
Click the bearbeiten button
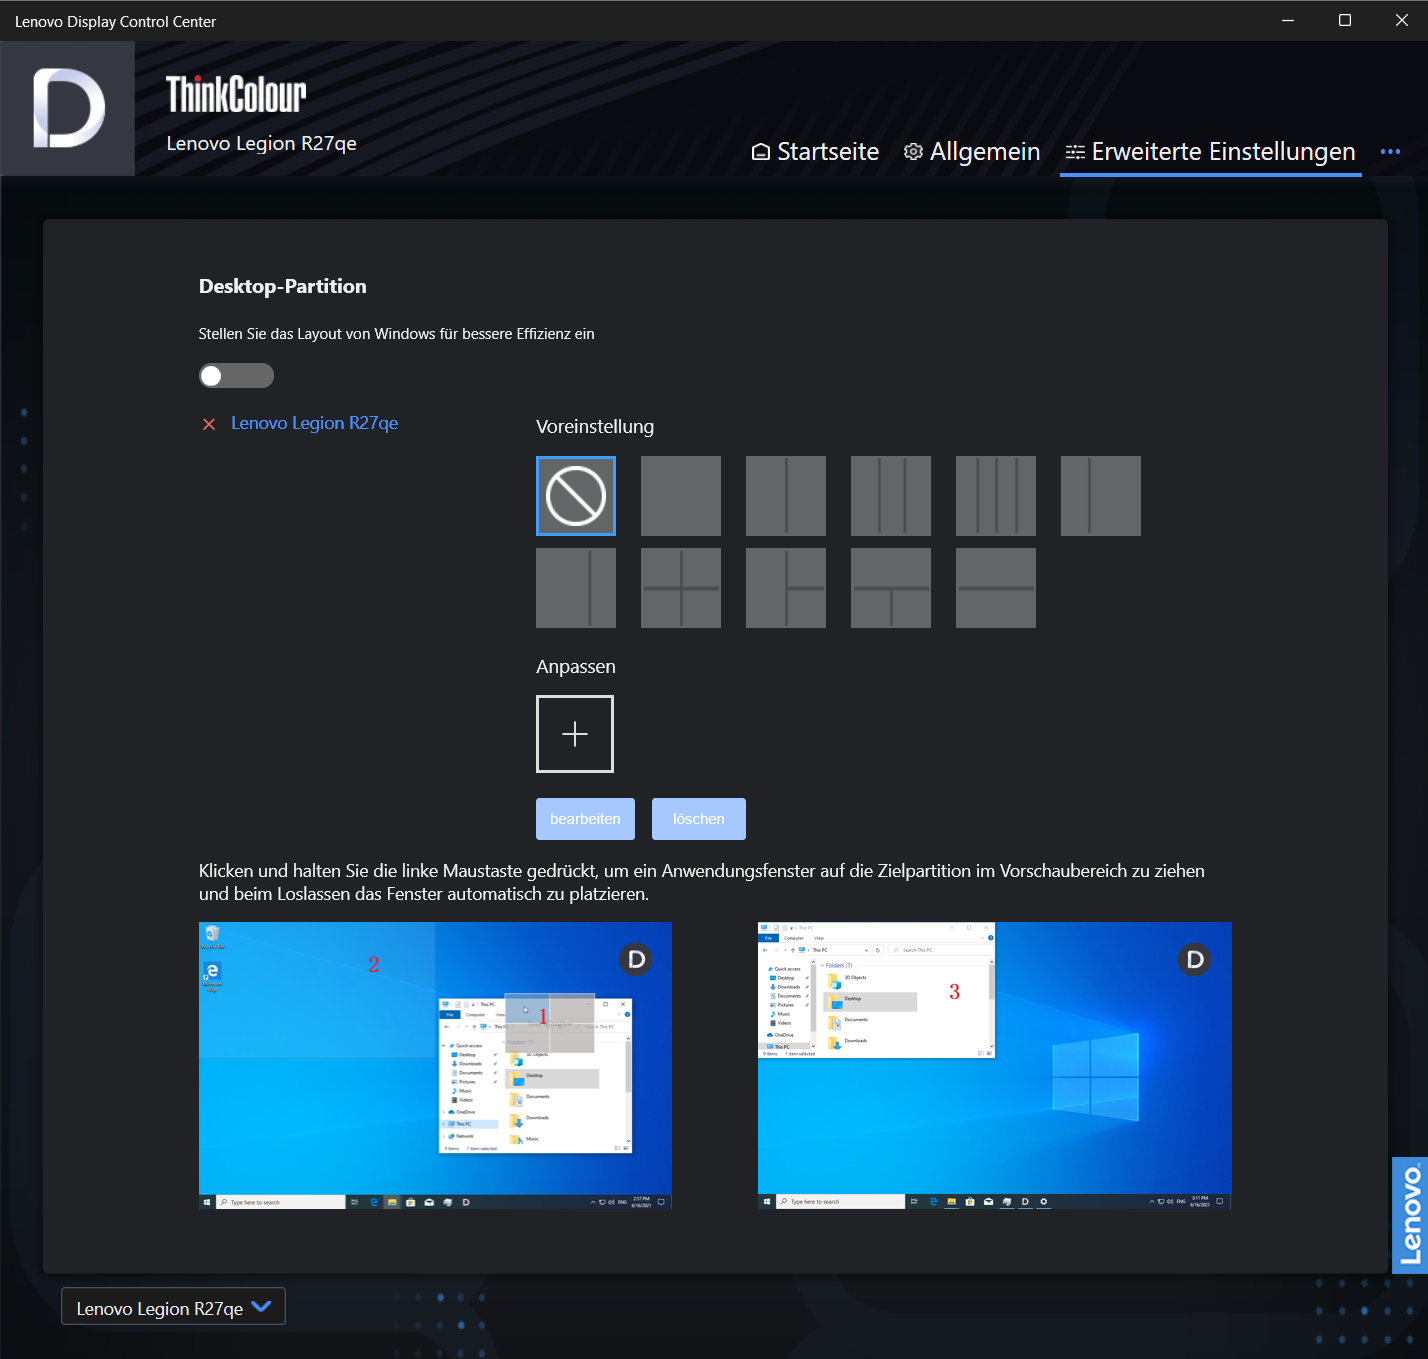(x=585, y=819)
